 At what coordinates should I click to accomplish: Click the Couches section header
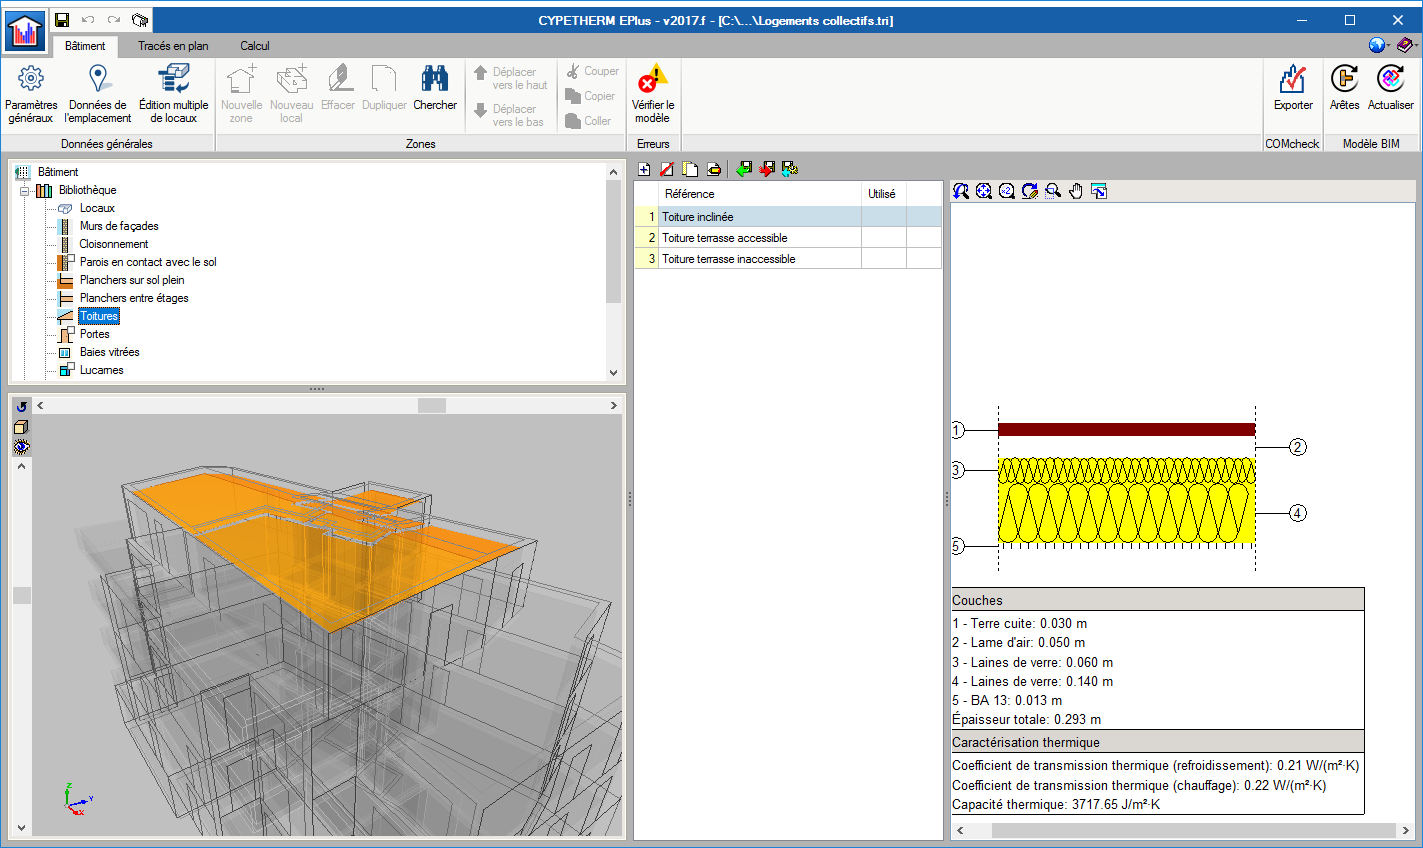click(x=1157, y=600)
